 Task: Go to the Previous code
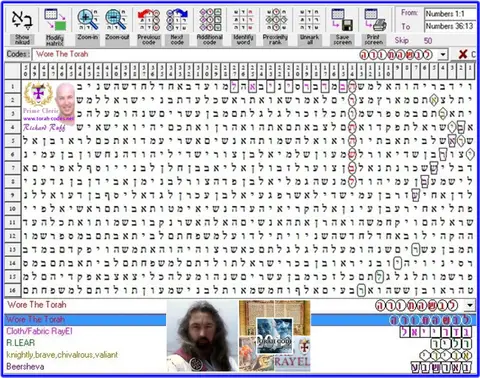149,26
